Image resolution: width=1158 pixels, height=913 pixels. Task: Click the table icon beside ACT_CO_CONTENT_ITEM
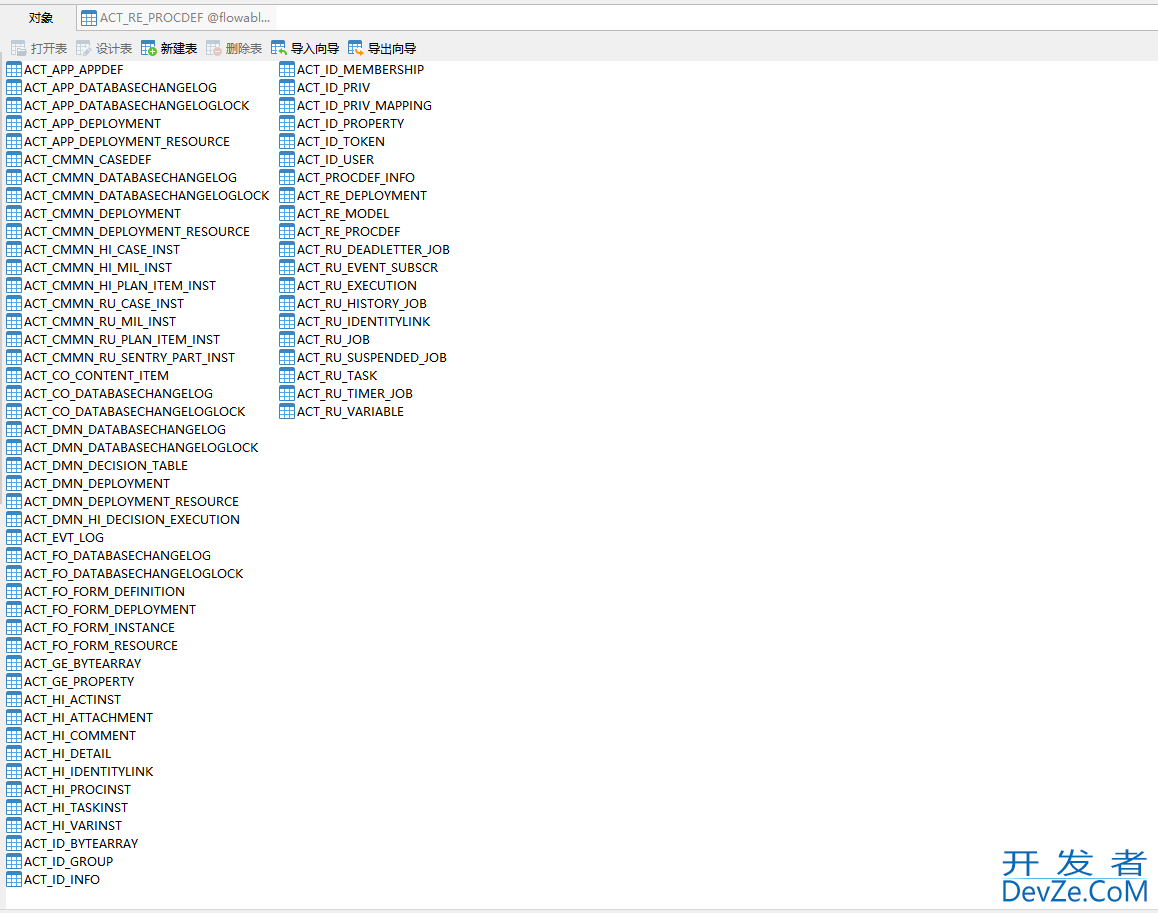click(14, 375)
